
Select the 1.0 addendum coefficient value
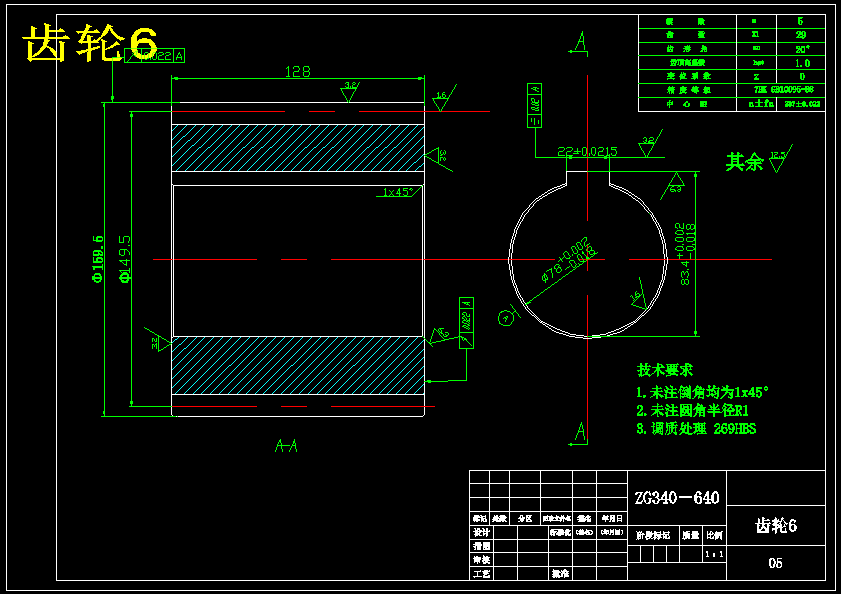coord(802,63)
